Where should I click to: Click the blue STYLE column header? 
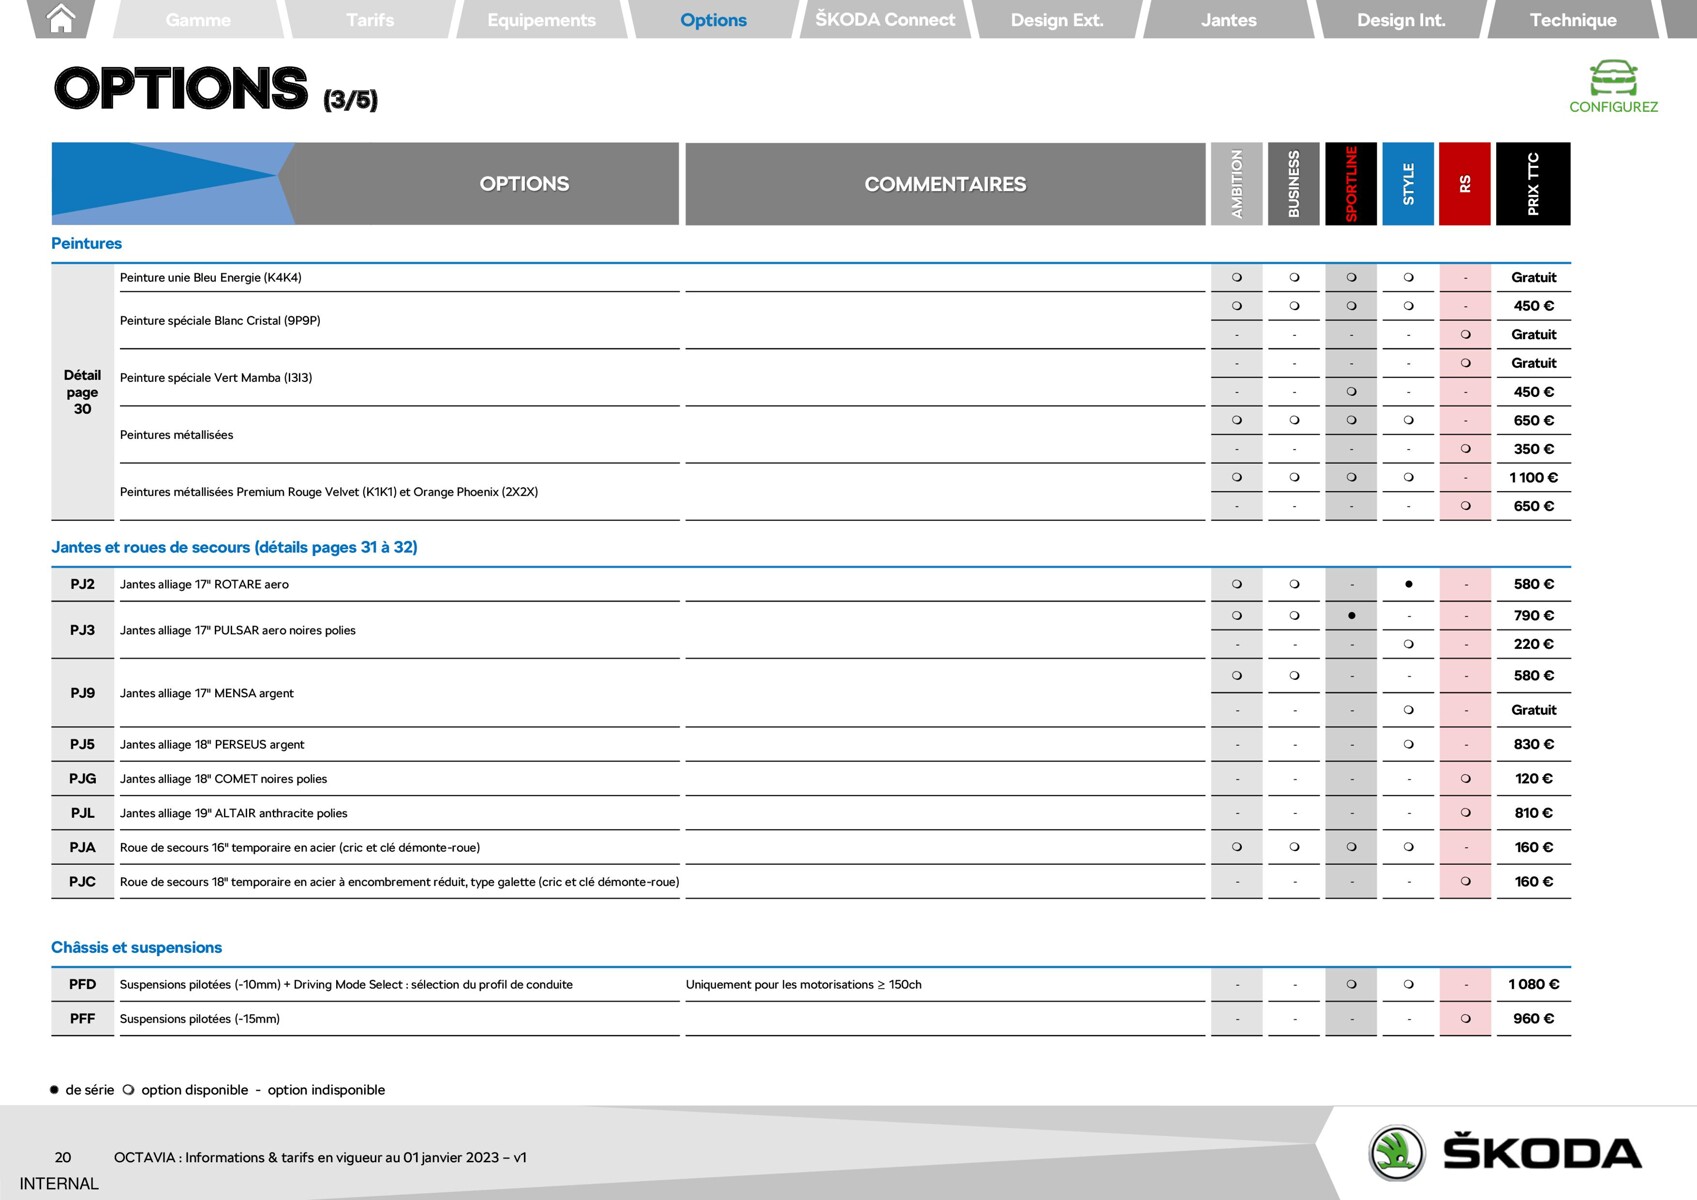[1408, 184]
